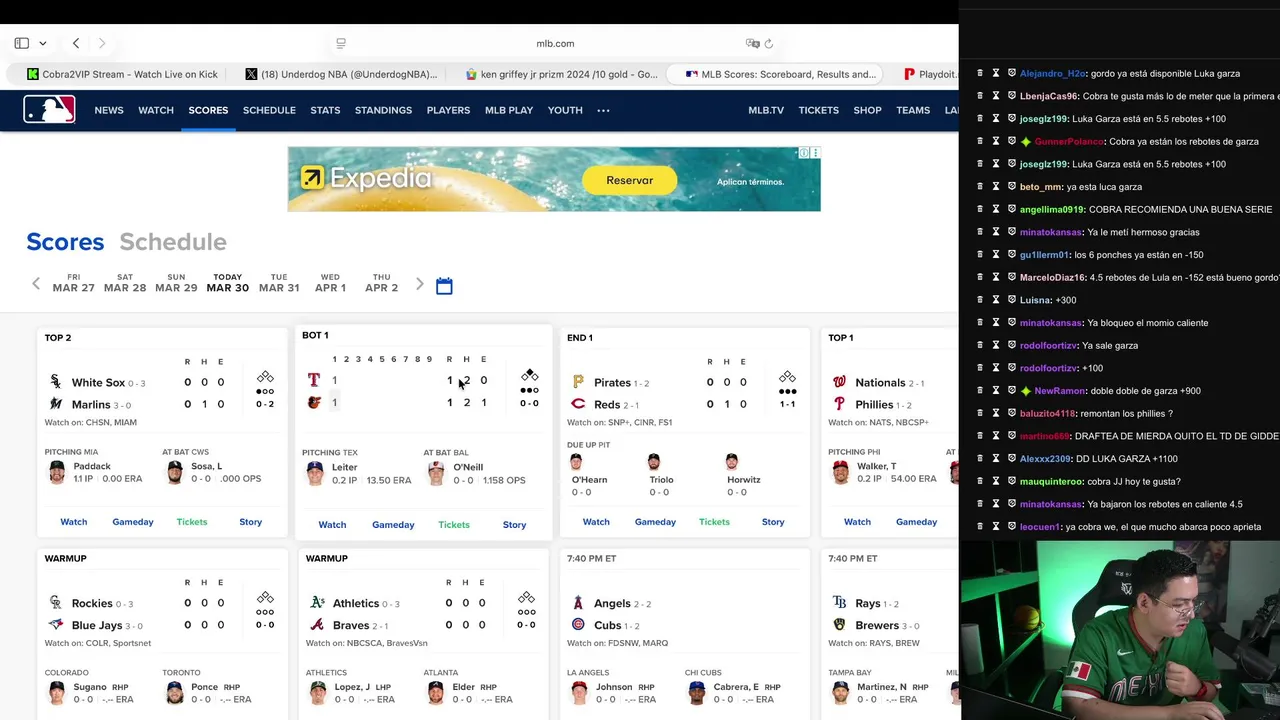Click the Phillies team logo
1280x720 pixels.
coord(839,404)
